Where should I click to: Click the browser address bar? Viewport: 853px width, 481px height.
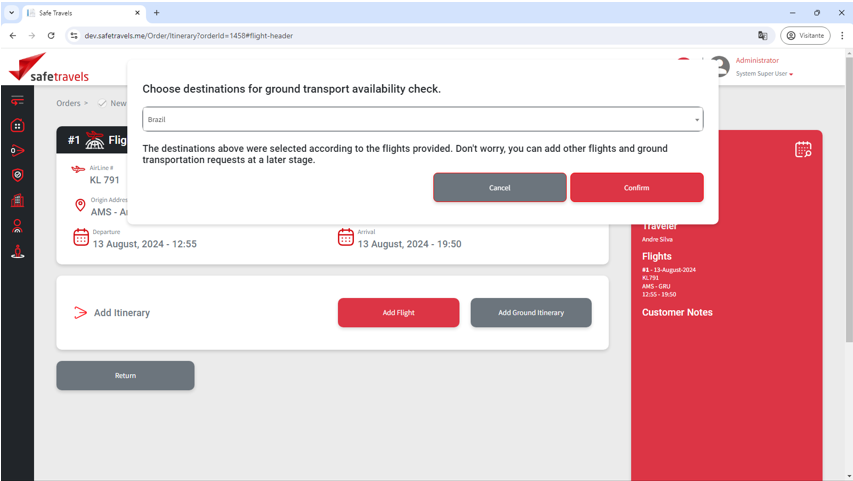pos(400,35)
